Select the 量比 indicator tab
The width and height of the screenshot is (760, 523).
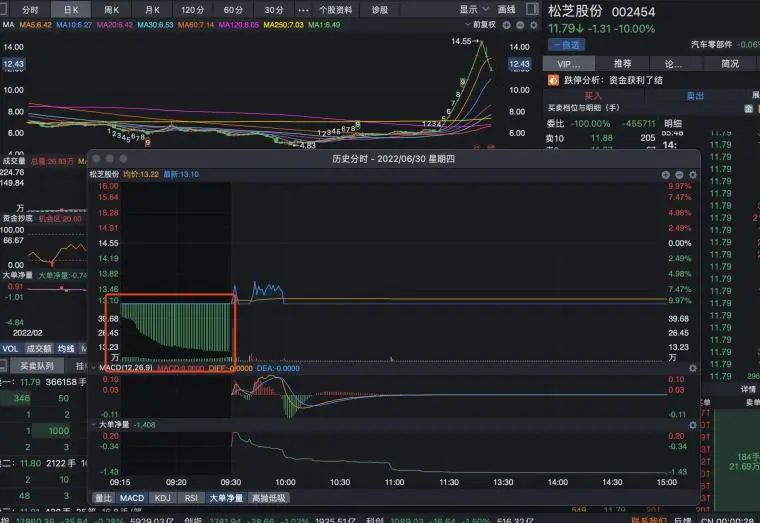pos(103,498)
